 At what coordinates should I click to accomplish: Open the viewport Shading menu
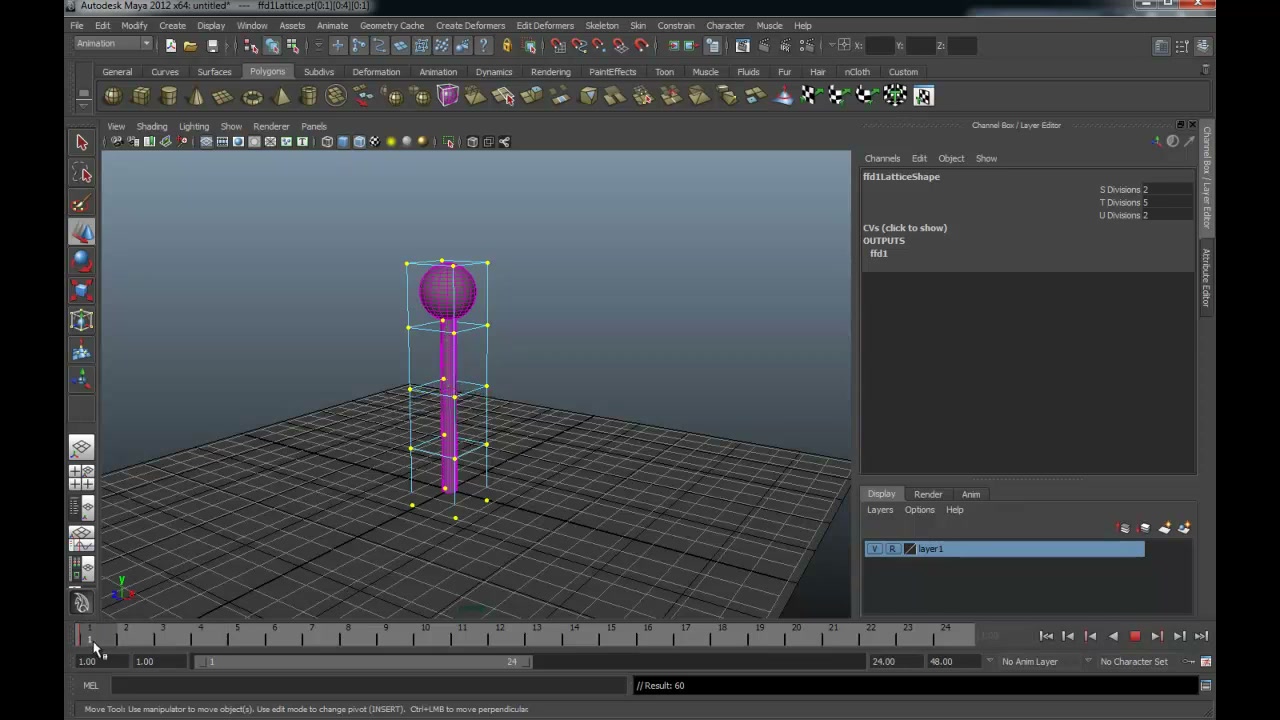[x=152, y=127]
